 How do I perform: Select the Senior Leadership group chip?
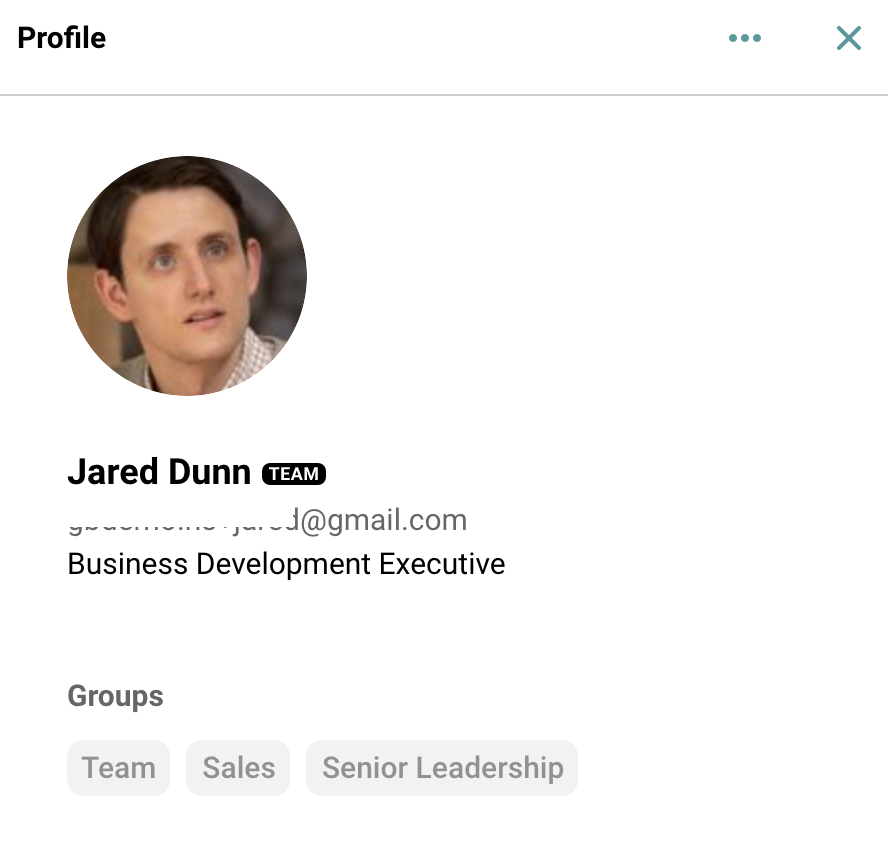(x=442, y=767)
